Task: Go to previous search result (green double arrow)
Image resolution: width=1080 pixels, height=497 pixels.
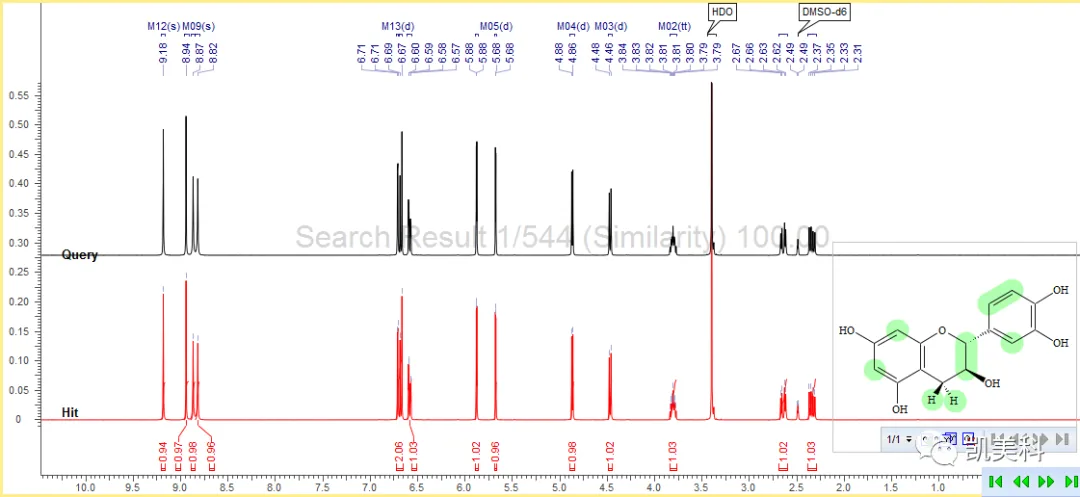Action: point(1020,482)
